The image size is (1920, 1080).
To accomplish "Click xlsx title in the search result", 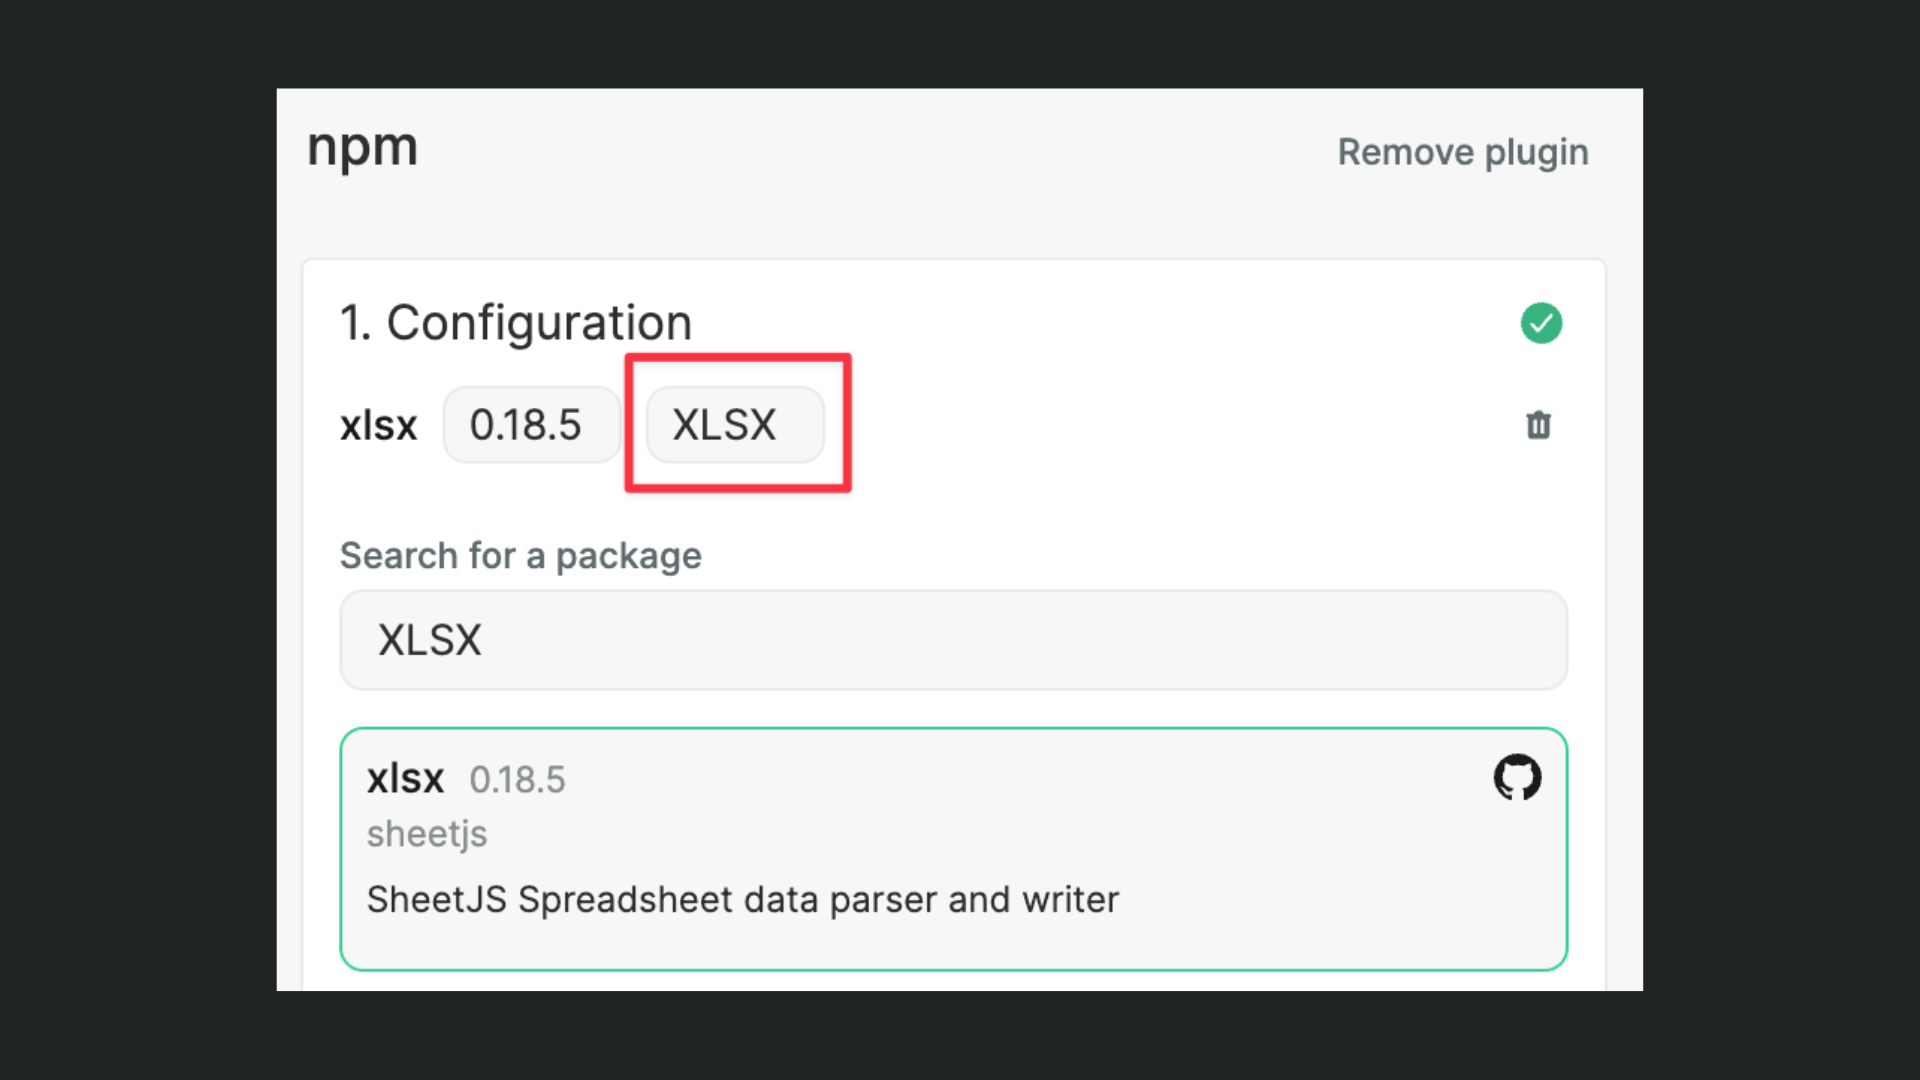I will tap(405, 779).
